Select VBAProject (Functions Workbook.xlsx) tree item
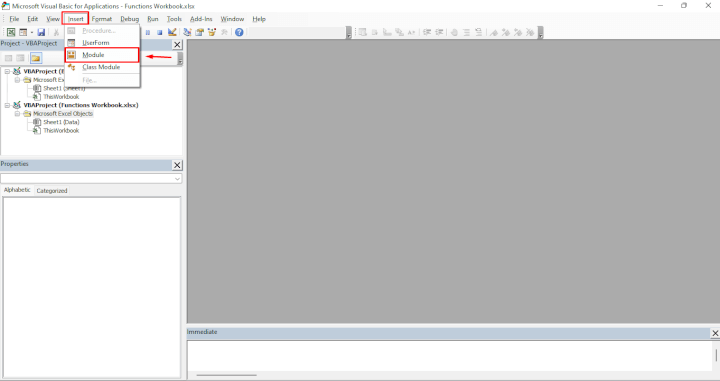 tap(81, 105)
